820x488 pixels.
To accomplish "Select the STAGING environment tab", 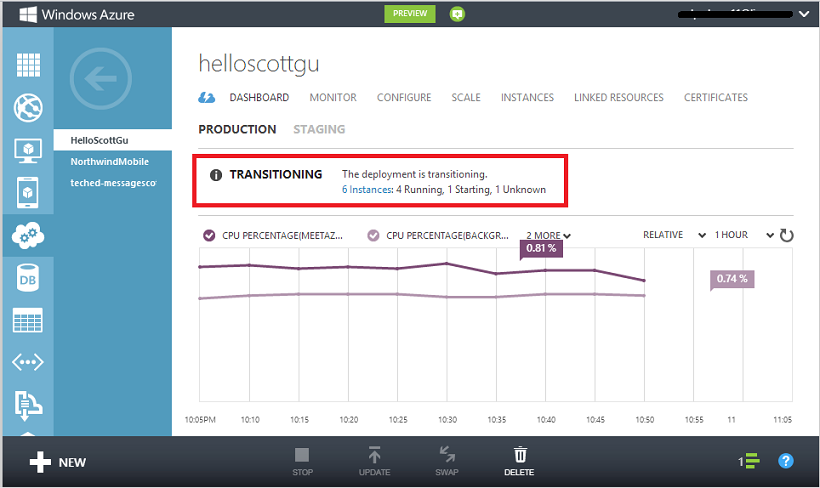I will pyautogui.click(x=319, y=129).
